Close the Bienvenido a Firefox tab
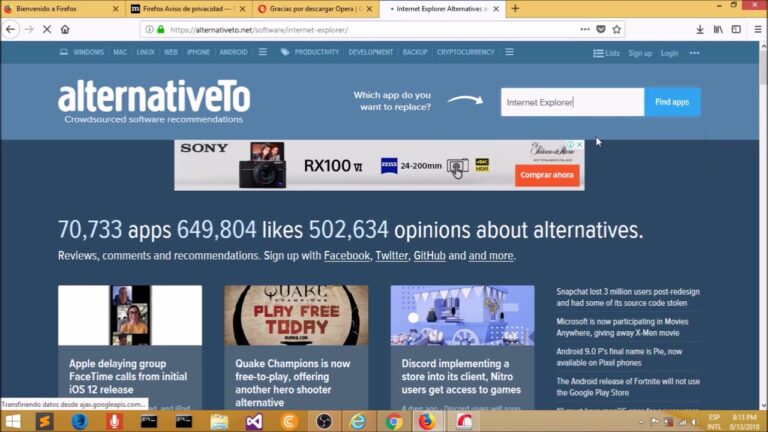Image resolution: width=768 pixels, height=432 pixels. coord(116,9)
